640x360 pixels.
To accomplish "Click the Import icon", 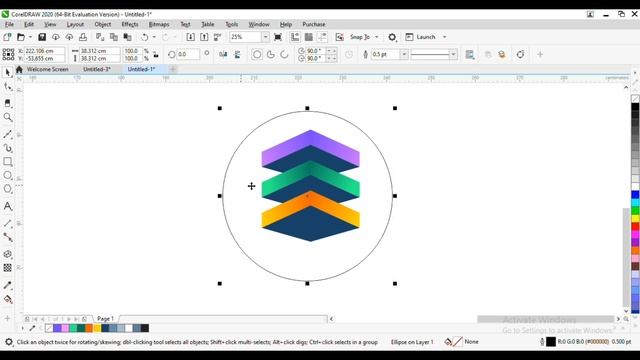I will [190, 37].
